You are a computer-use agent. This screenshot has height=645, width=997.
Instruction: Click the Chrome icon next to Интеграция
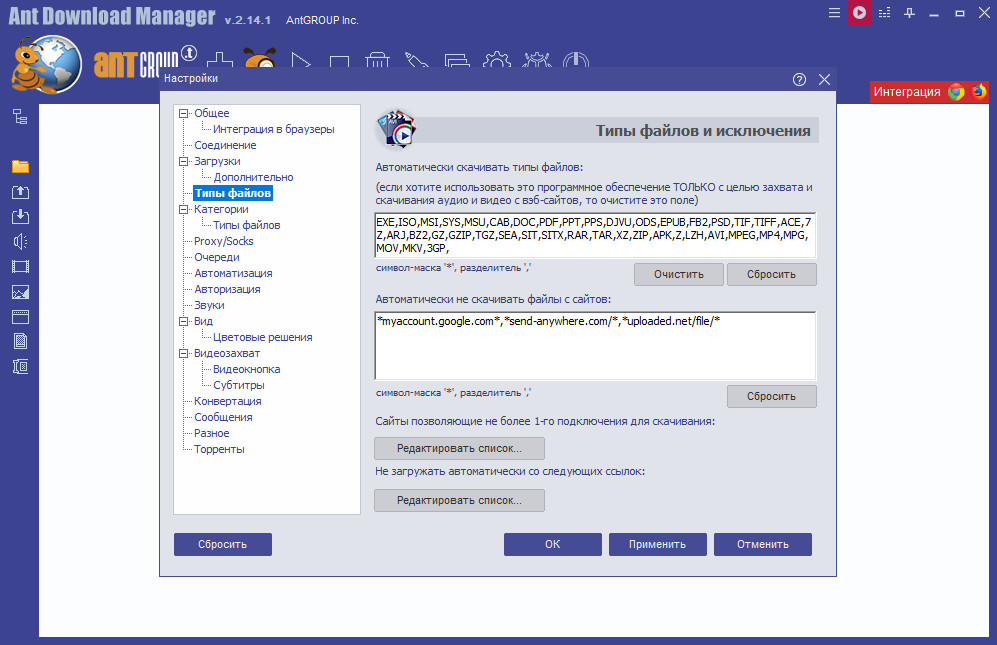tap(956, 92)
